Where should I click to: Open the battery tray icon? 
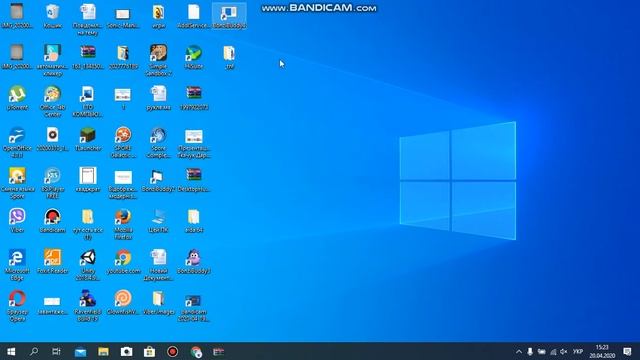click(x=541, y=351)
